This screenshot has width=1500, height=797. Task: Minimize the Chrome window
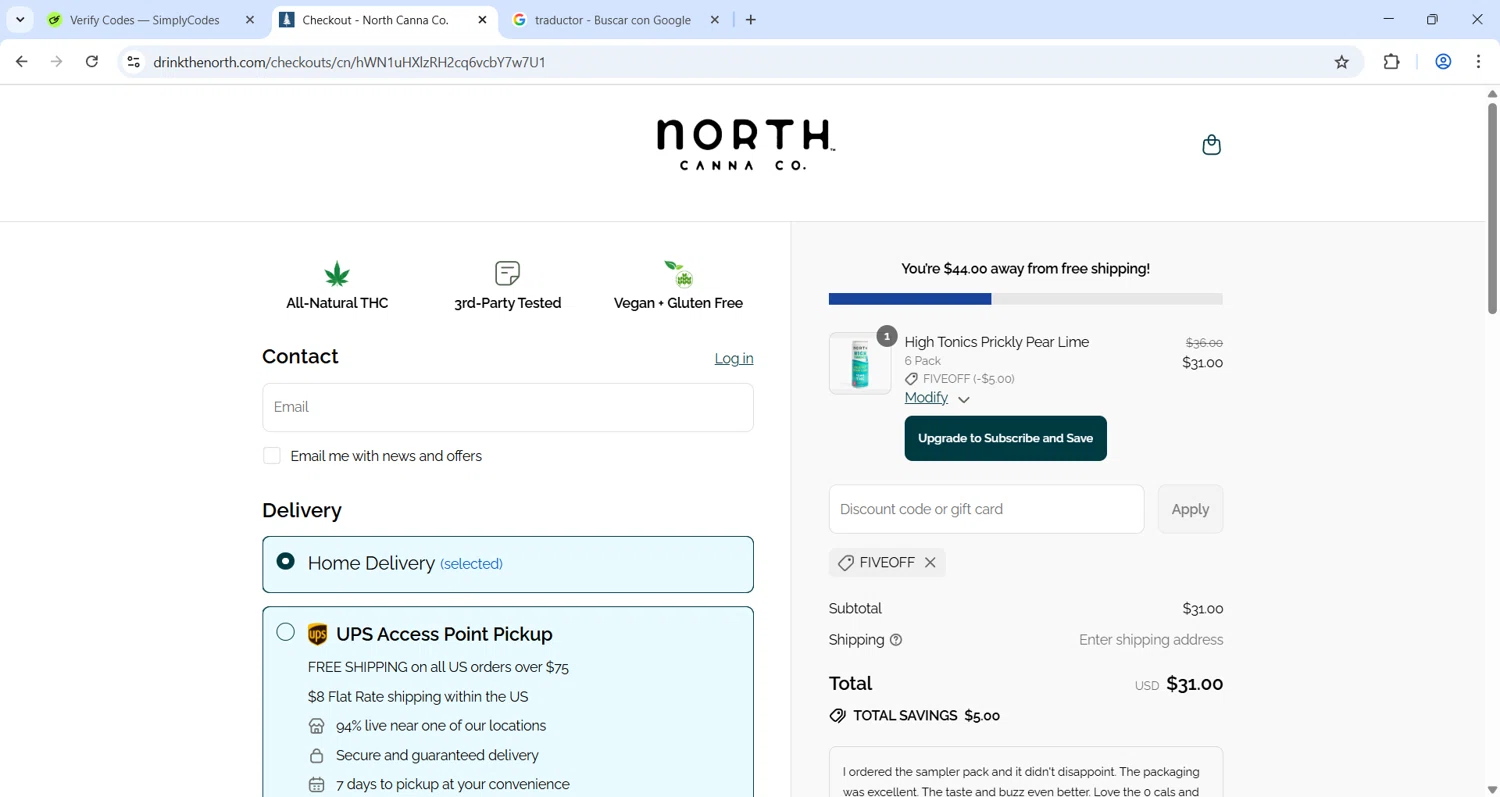pyautogui.click(x=1388, y=19)
